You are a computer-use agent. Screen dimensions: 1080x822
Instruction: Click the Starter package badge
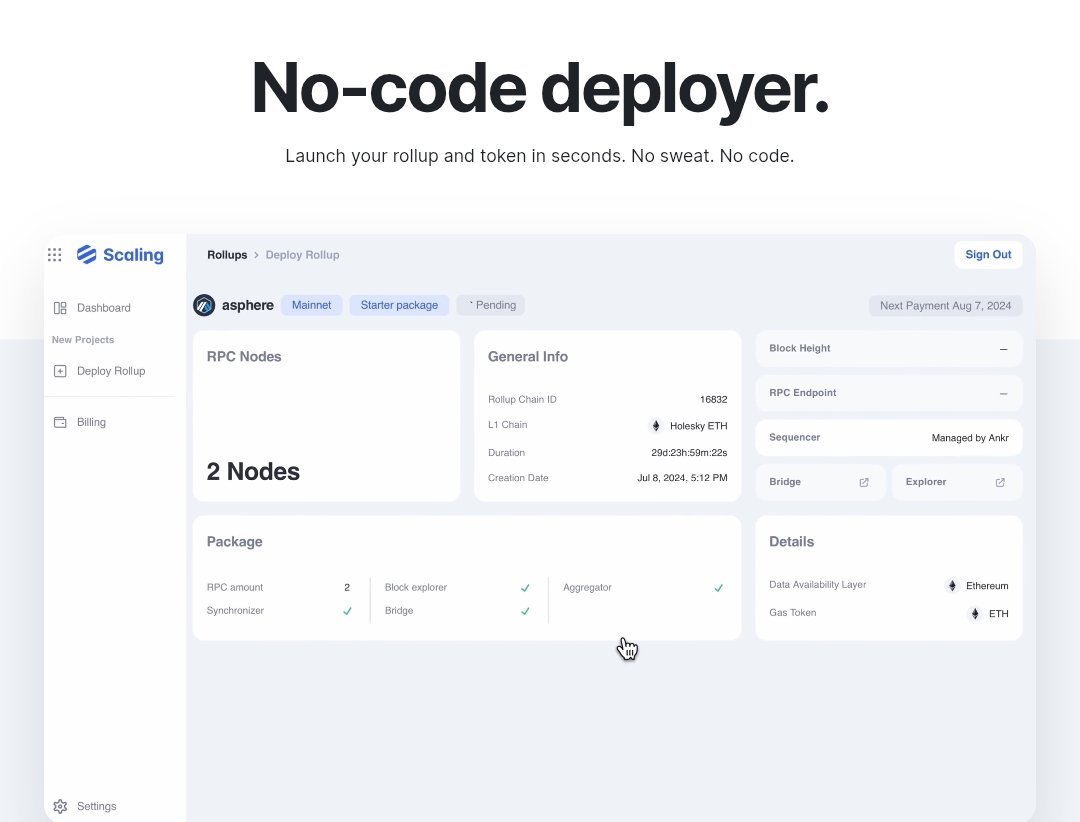(x=399, y=305)
